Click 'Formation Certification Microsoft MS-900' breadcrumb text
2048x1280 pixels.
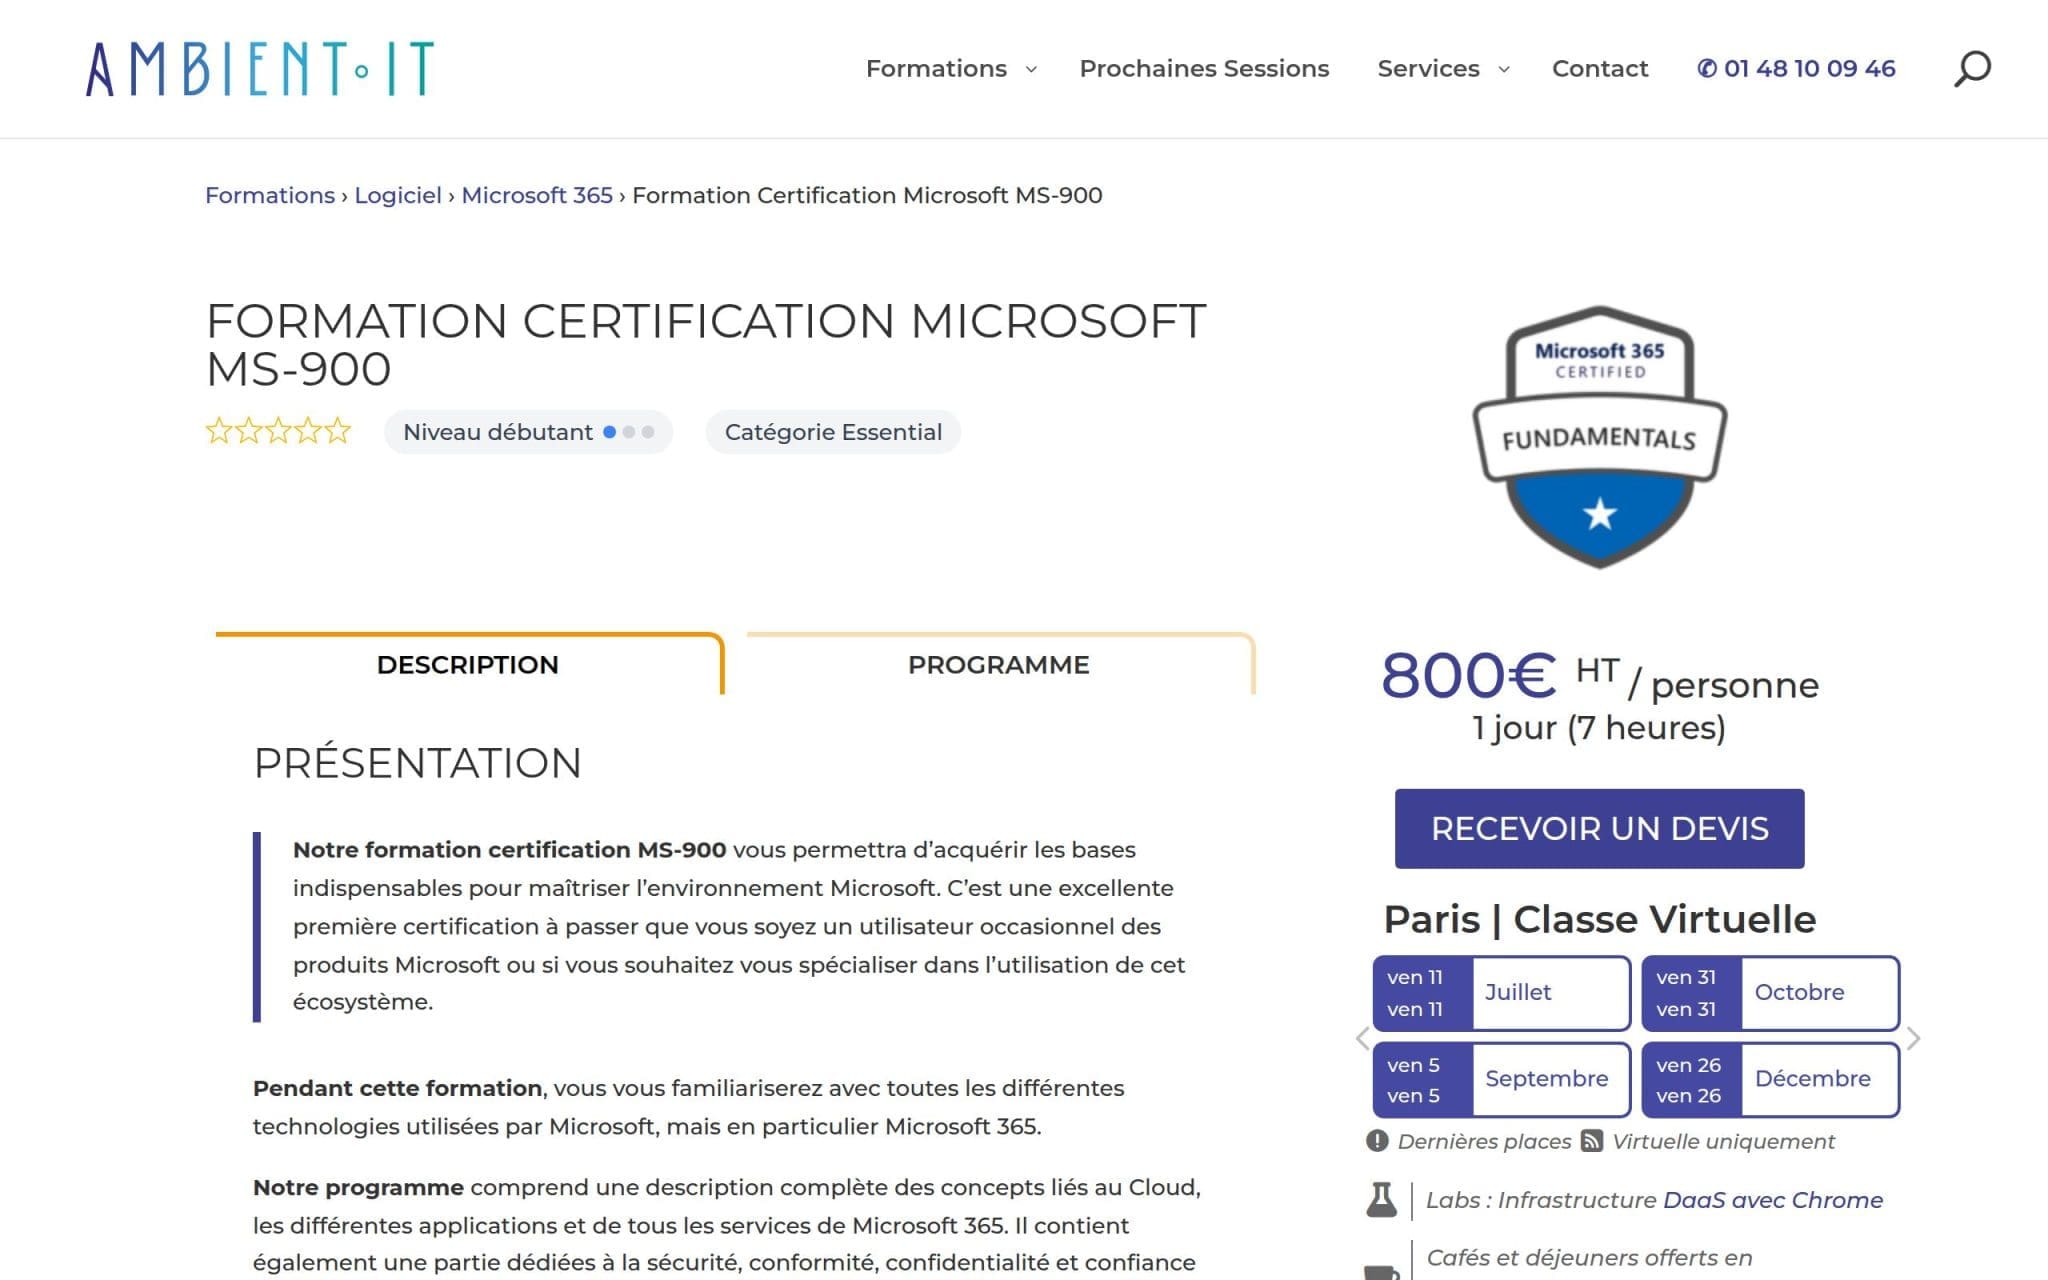point(867,195)
